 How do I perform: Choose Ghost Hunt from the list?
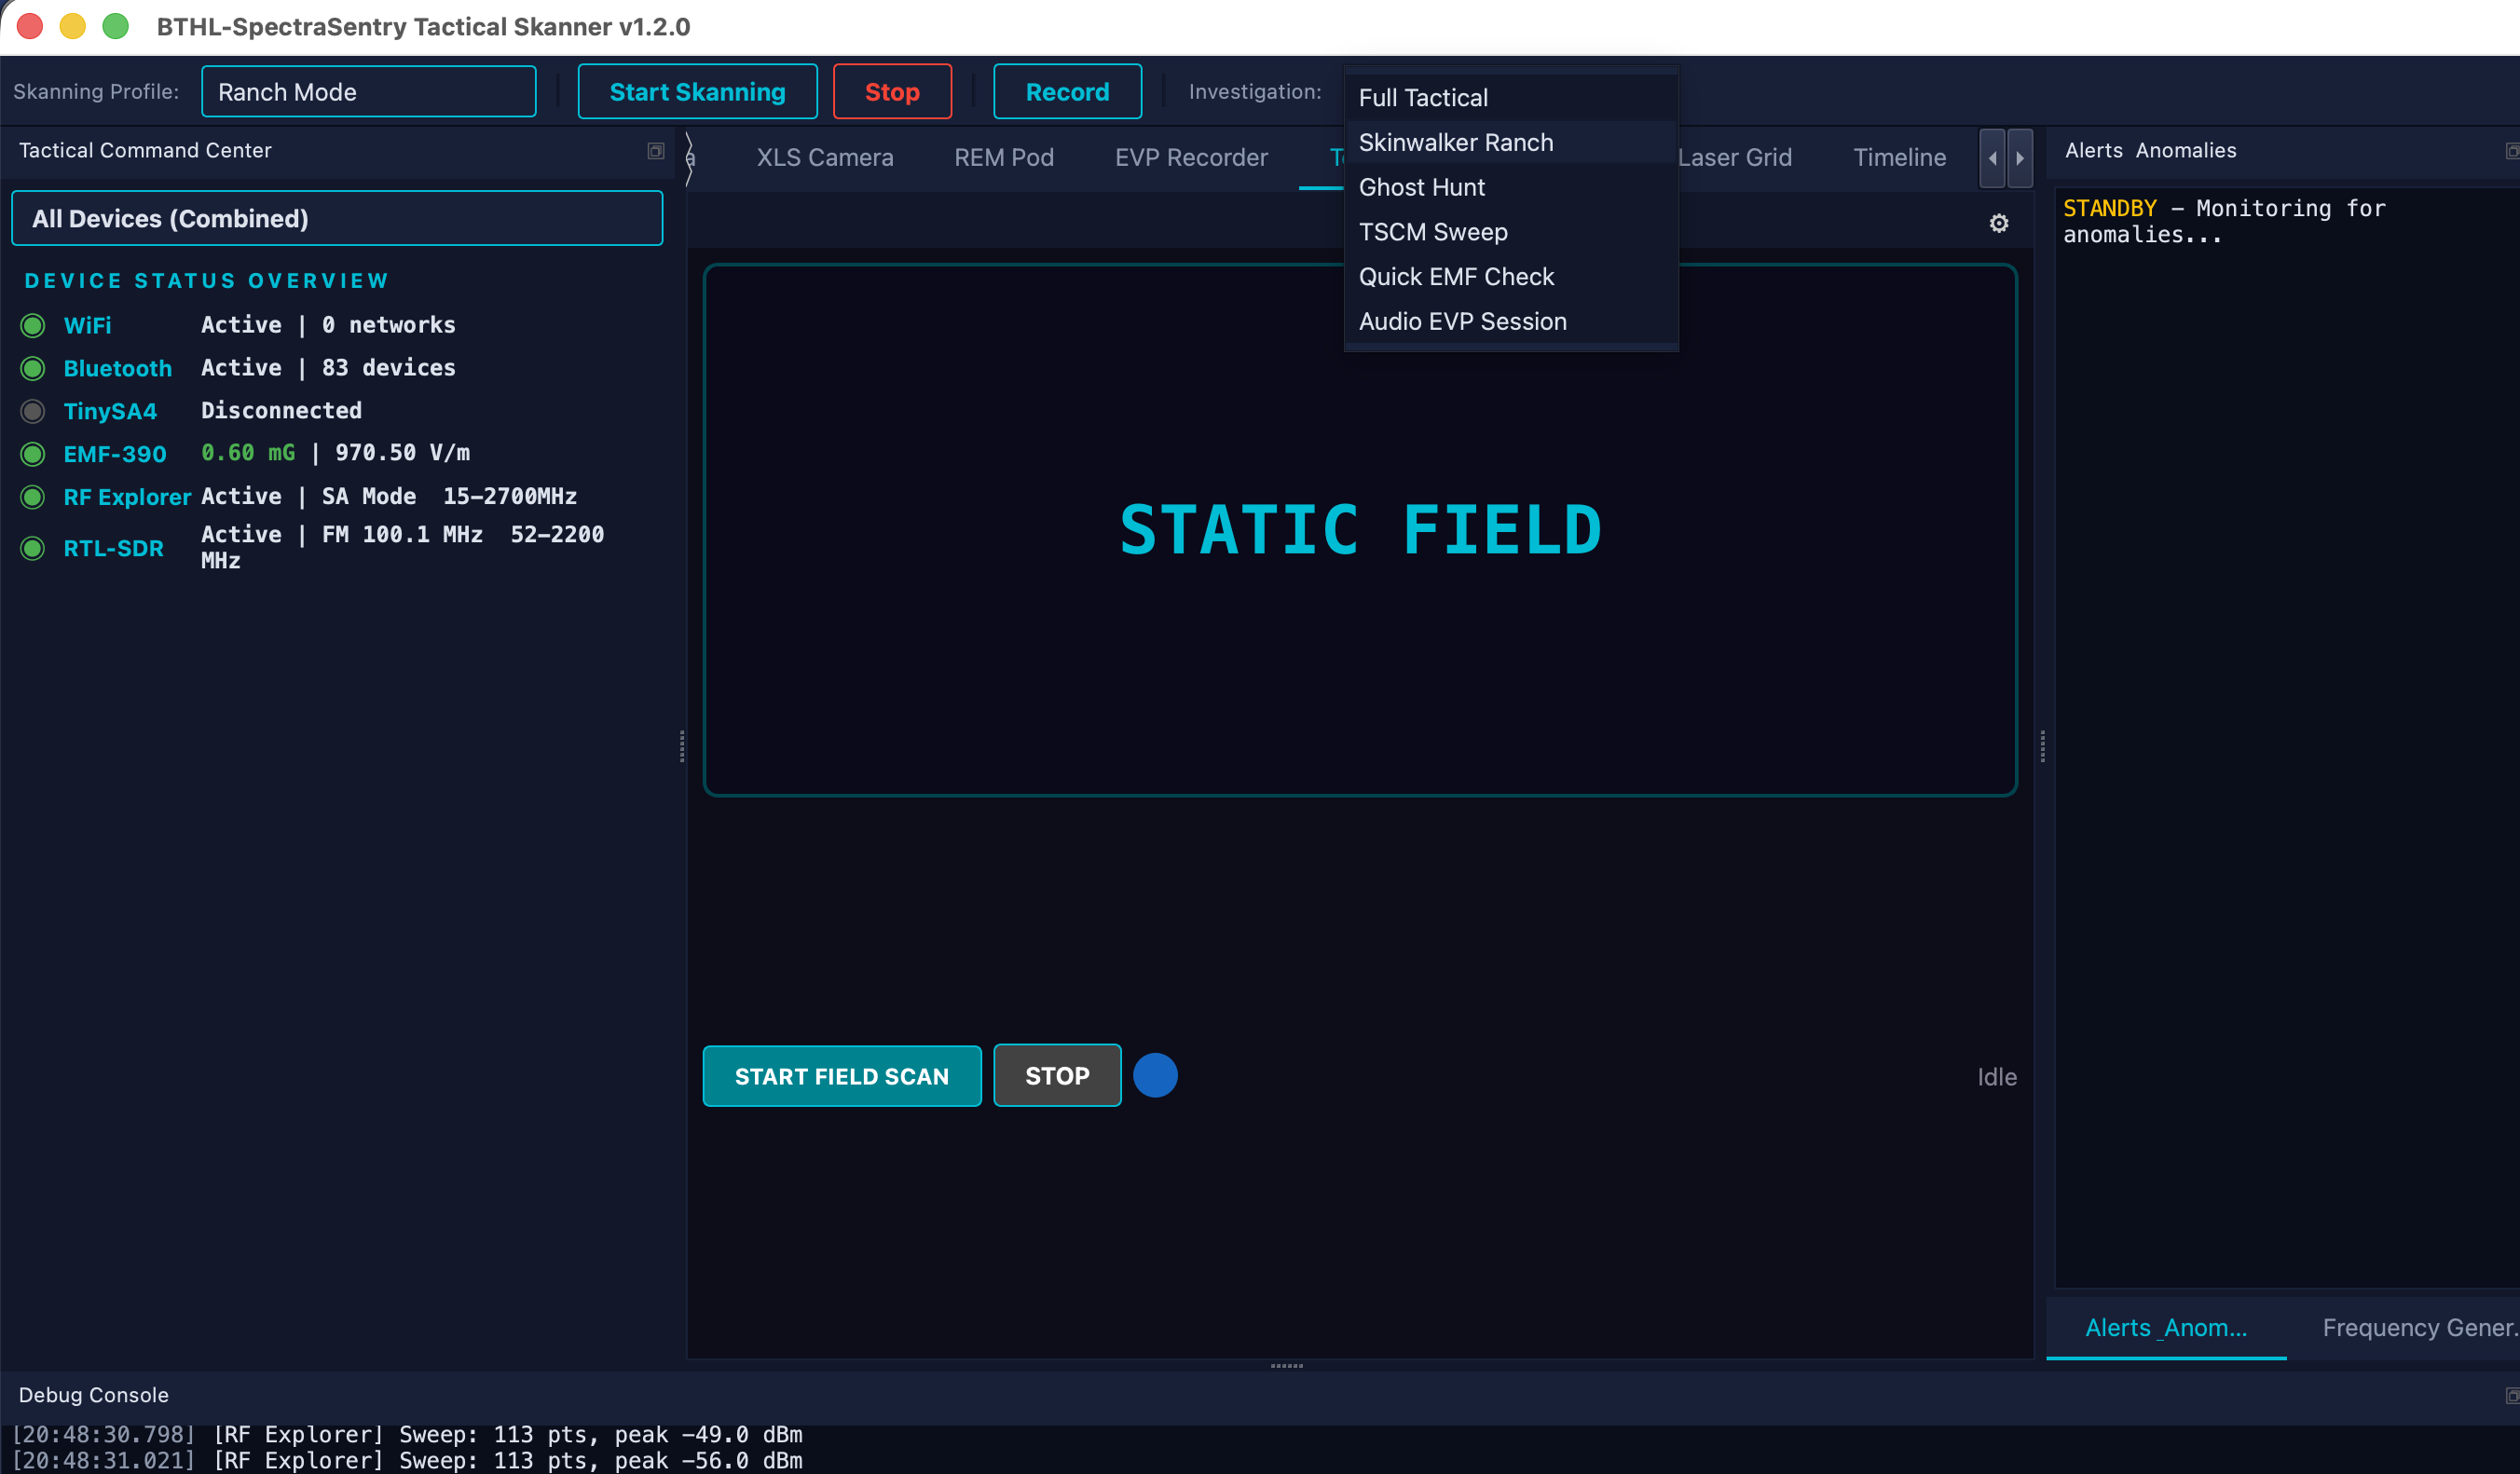[1511, 187]
